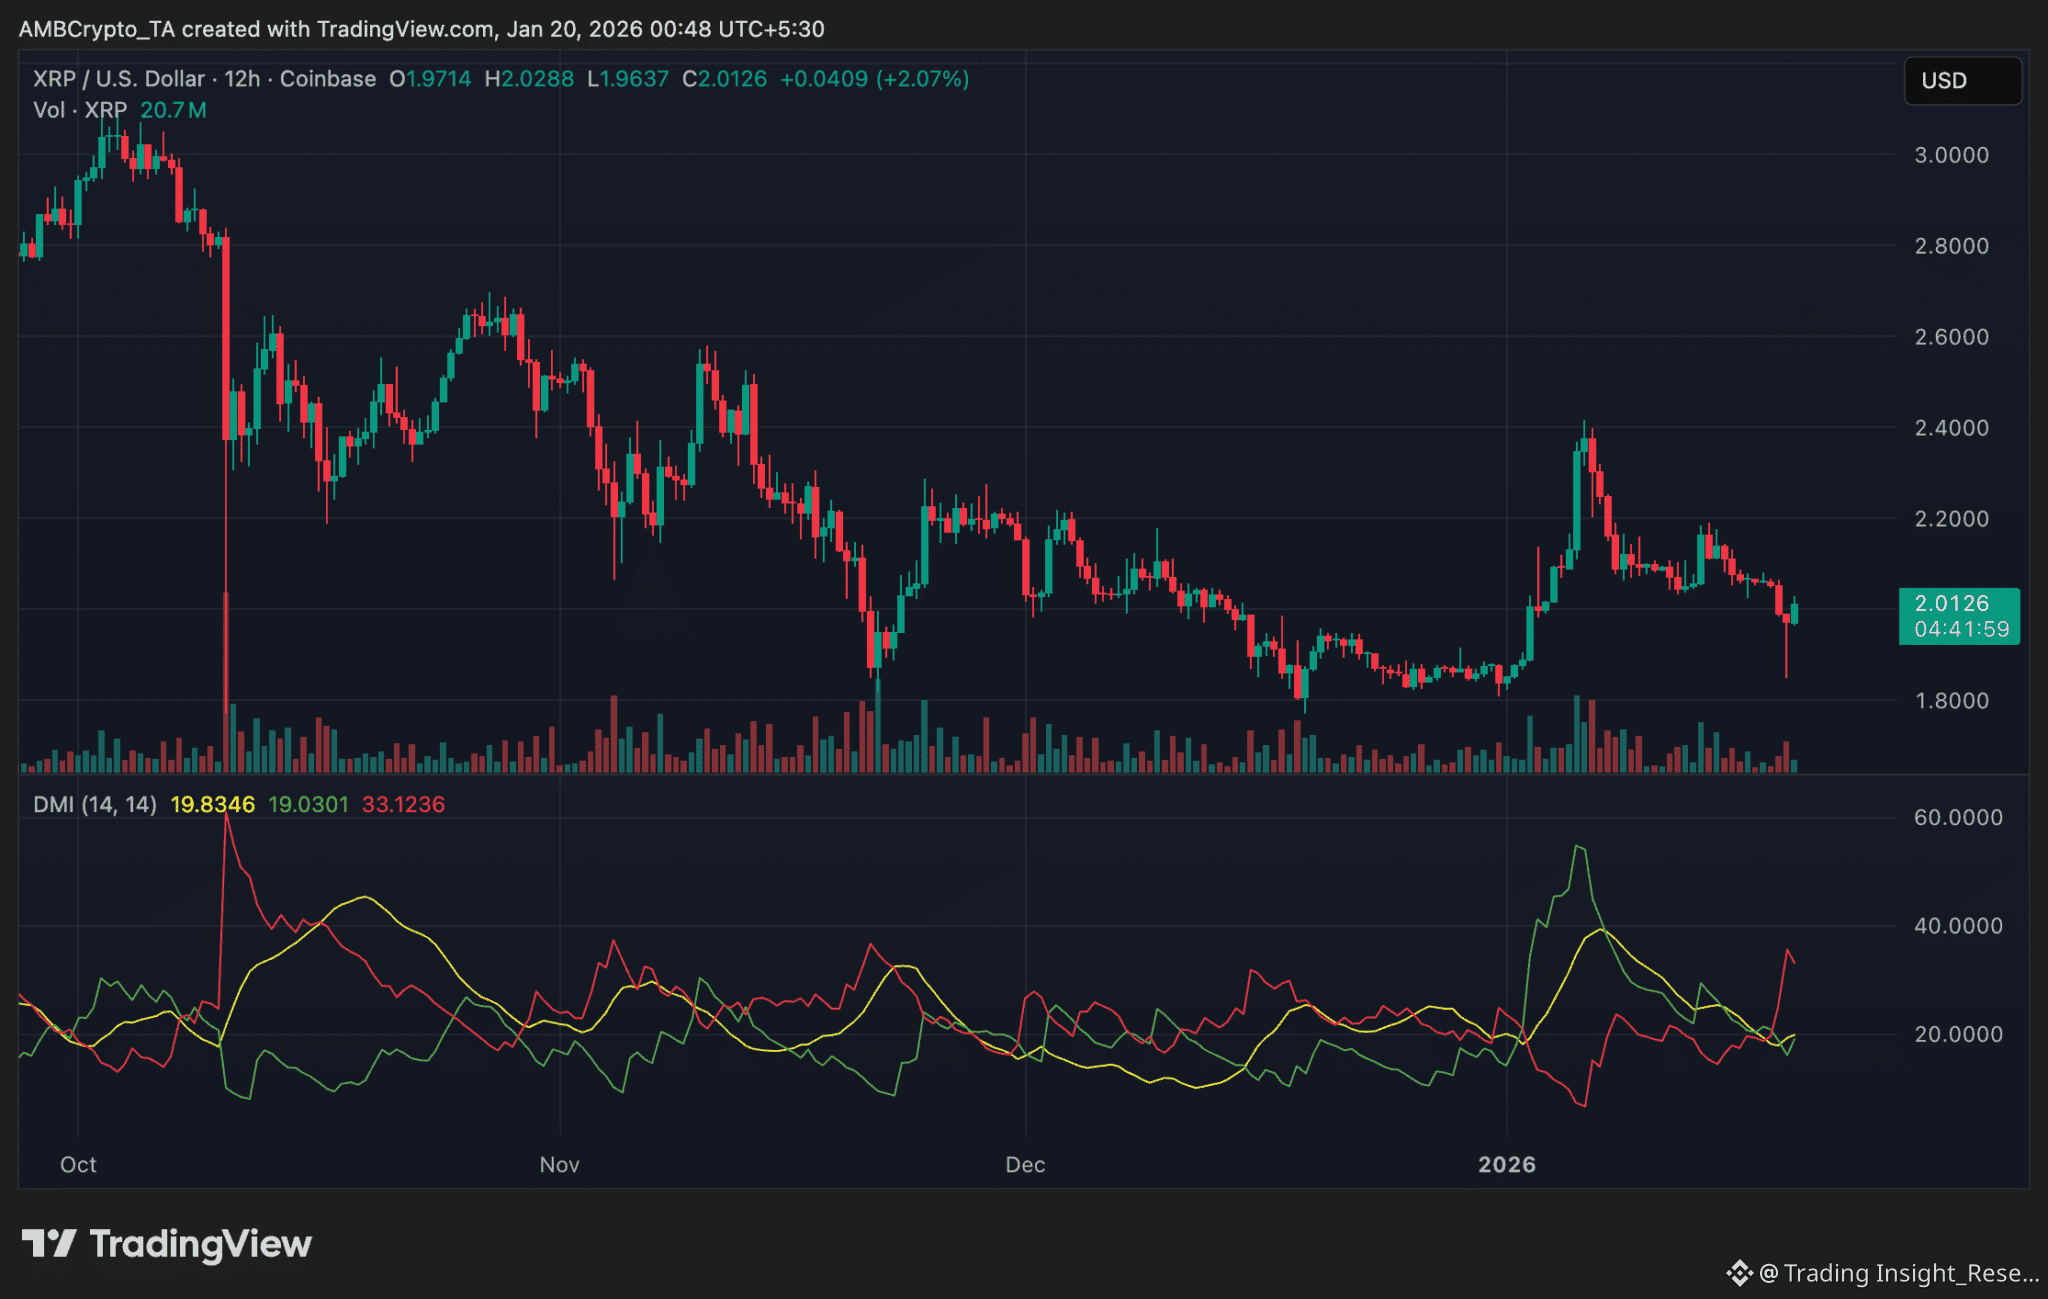Click the 3.0000 price axis label
This screenshot has height=1299, width=2048.
(1950, 155)
